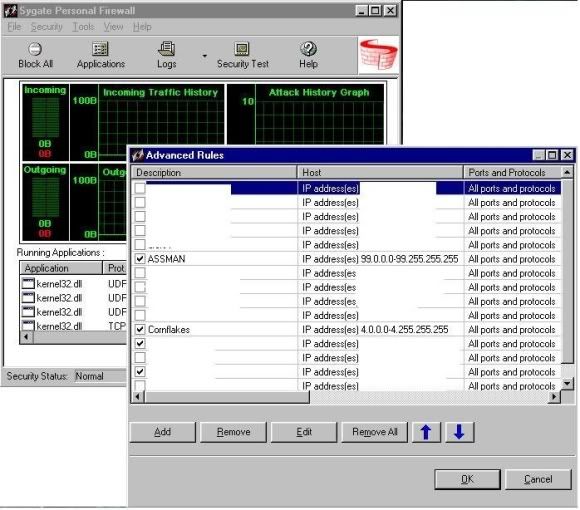580x510 pixels.
Task: Close the Advanced Rules dialog
Action: [x=567, y=155]
